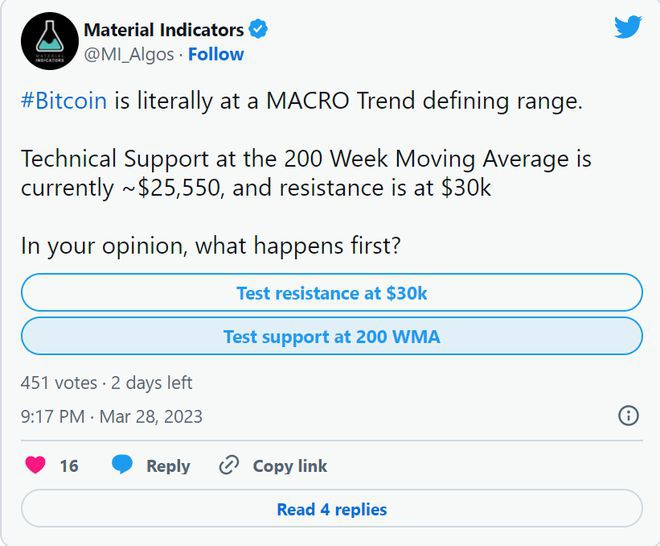Follow the Material Indicators account
This screenshot has width=660, height=546.
(x=216, y=54)
